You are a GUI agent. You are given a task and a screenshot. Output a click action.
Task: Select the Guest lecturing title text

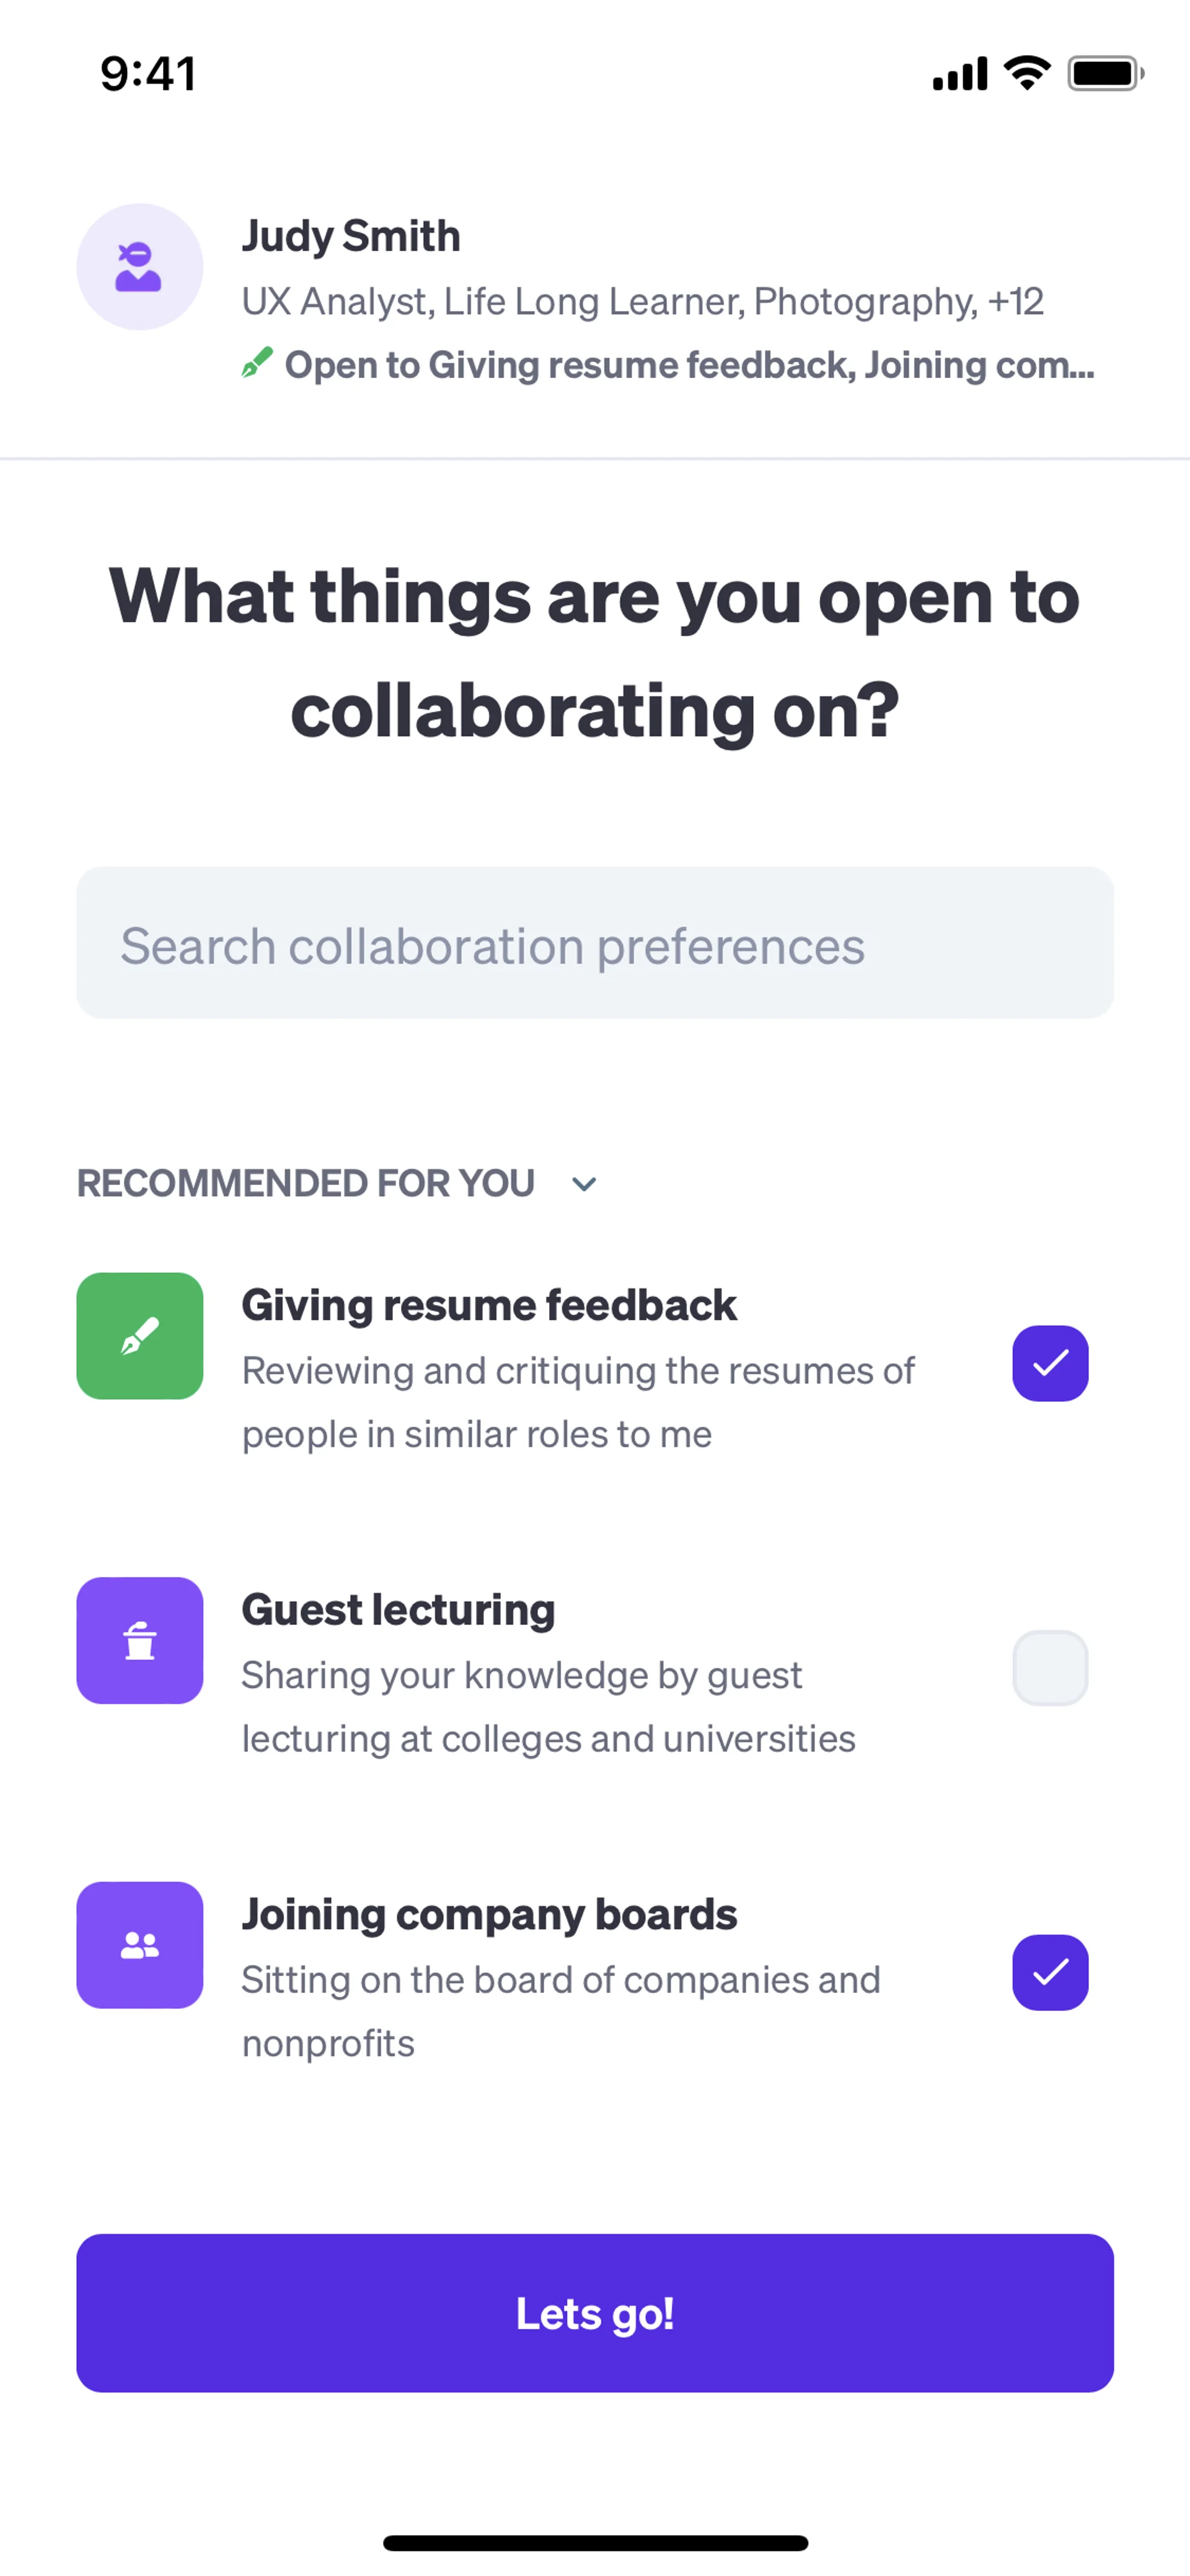pyautogui.click(x=398, y=1610)
